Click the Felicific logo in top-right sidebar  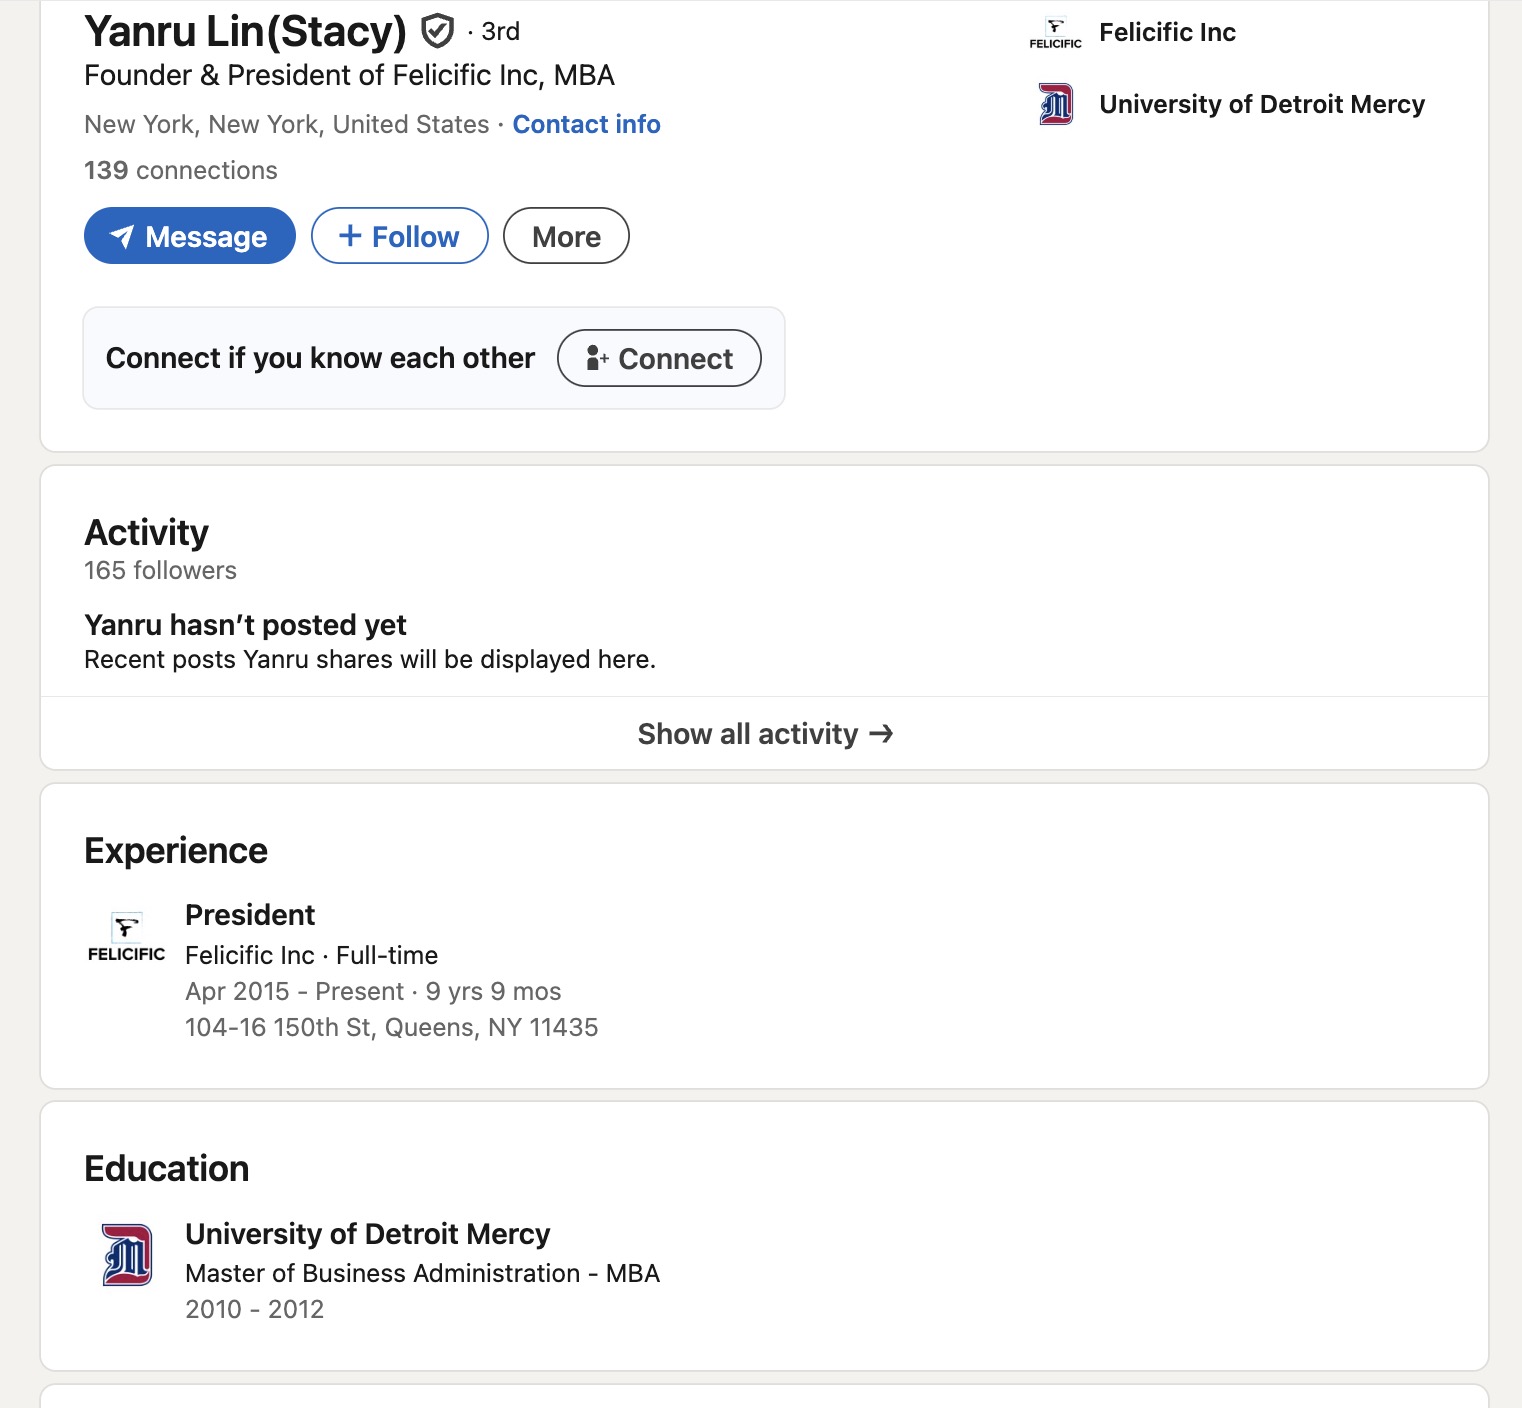pyautogui.click(x=1055, y=33)
